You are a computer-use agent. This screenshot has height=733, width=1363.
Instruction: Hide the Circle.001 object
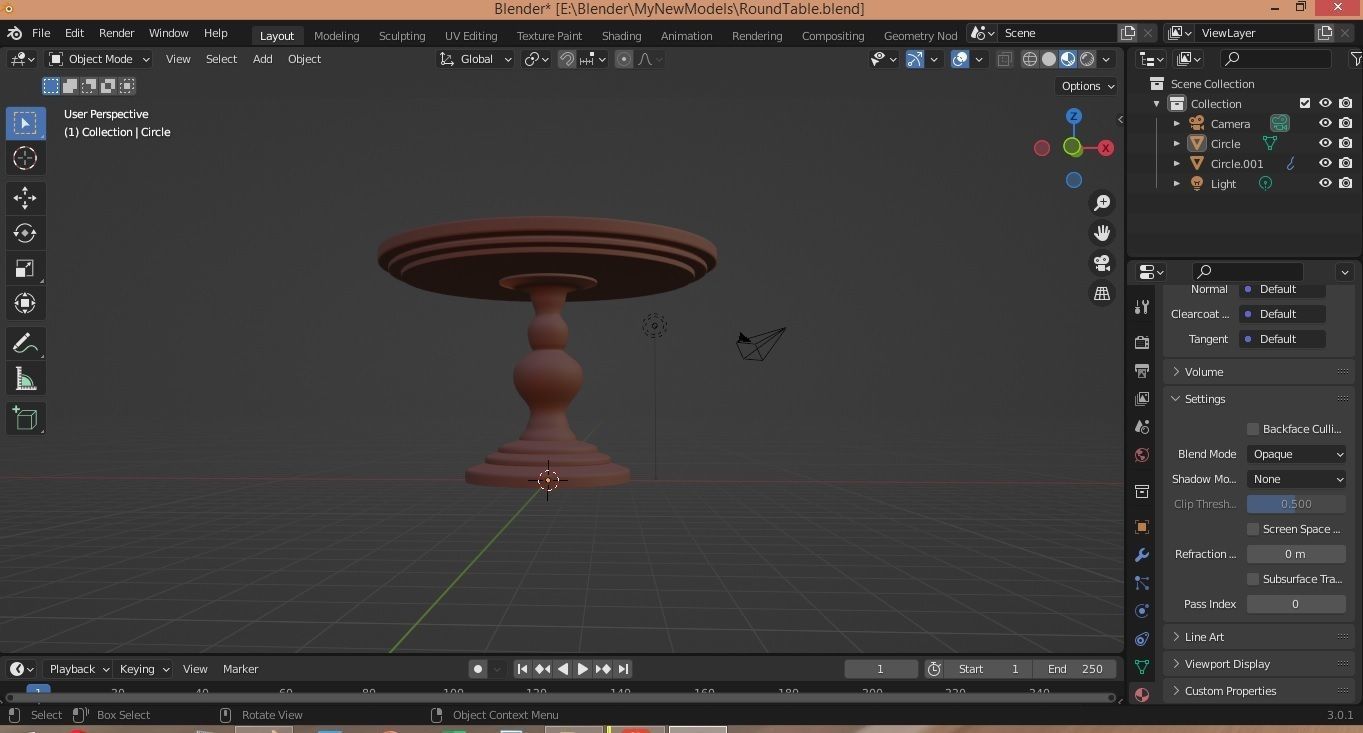click(x=1325, y=163)
